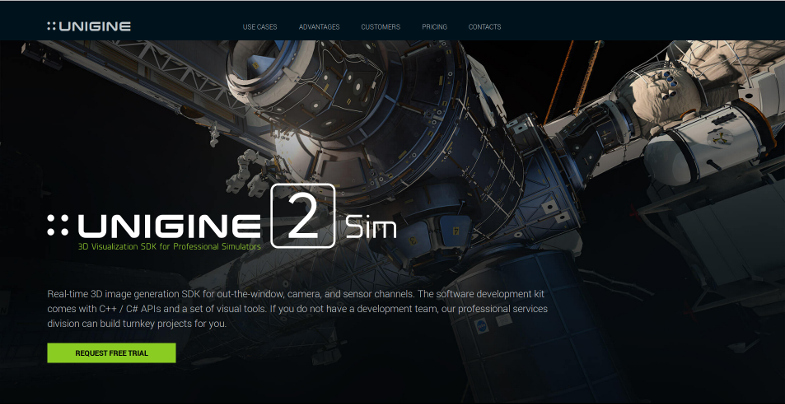Open the Customers nav link

pos(380,27)
